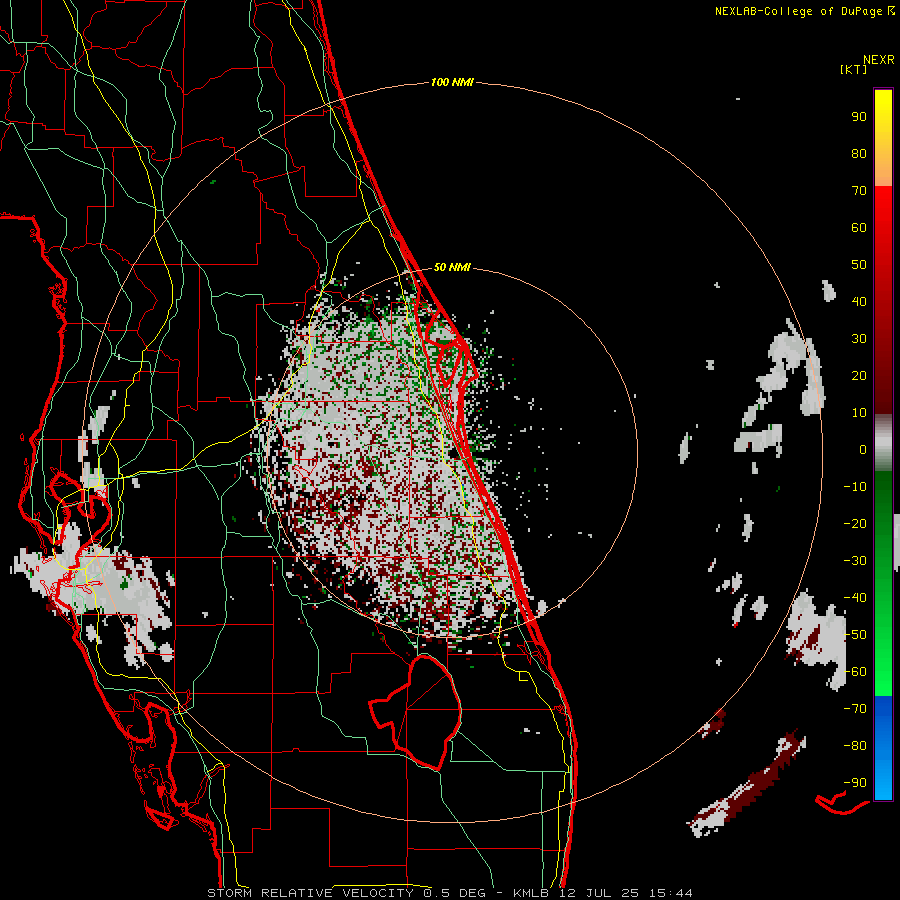
Task: Click the -90 value on the velocity scale
Action: pos(855,783)
